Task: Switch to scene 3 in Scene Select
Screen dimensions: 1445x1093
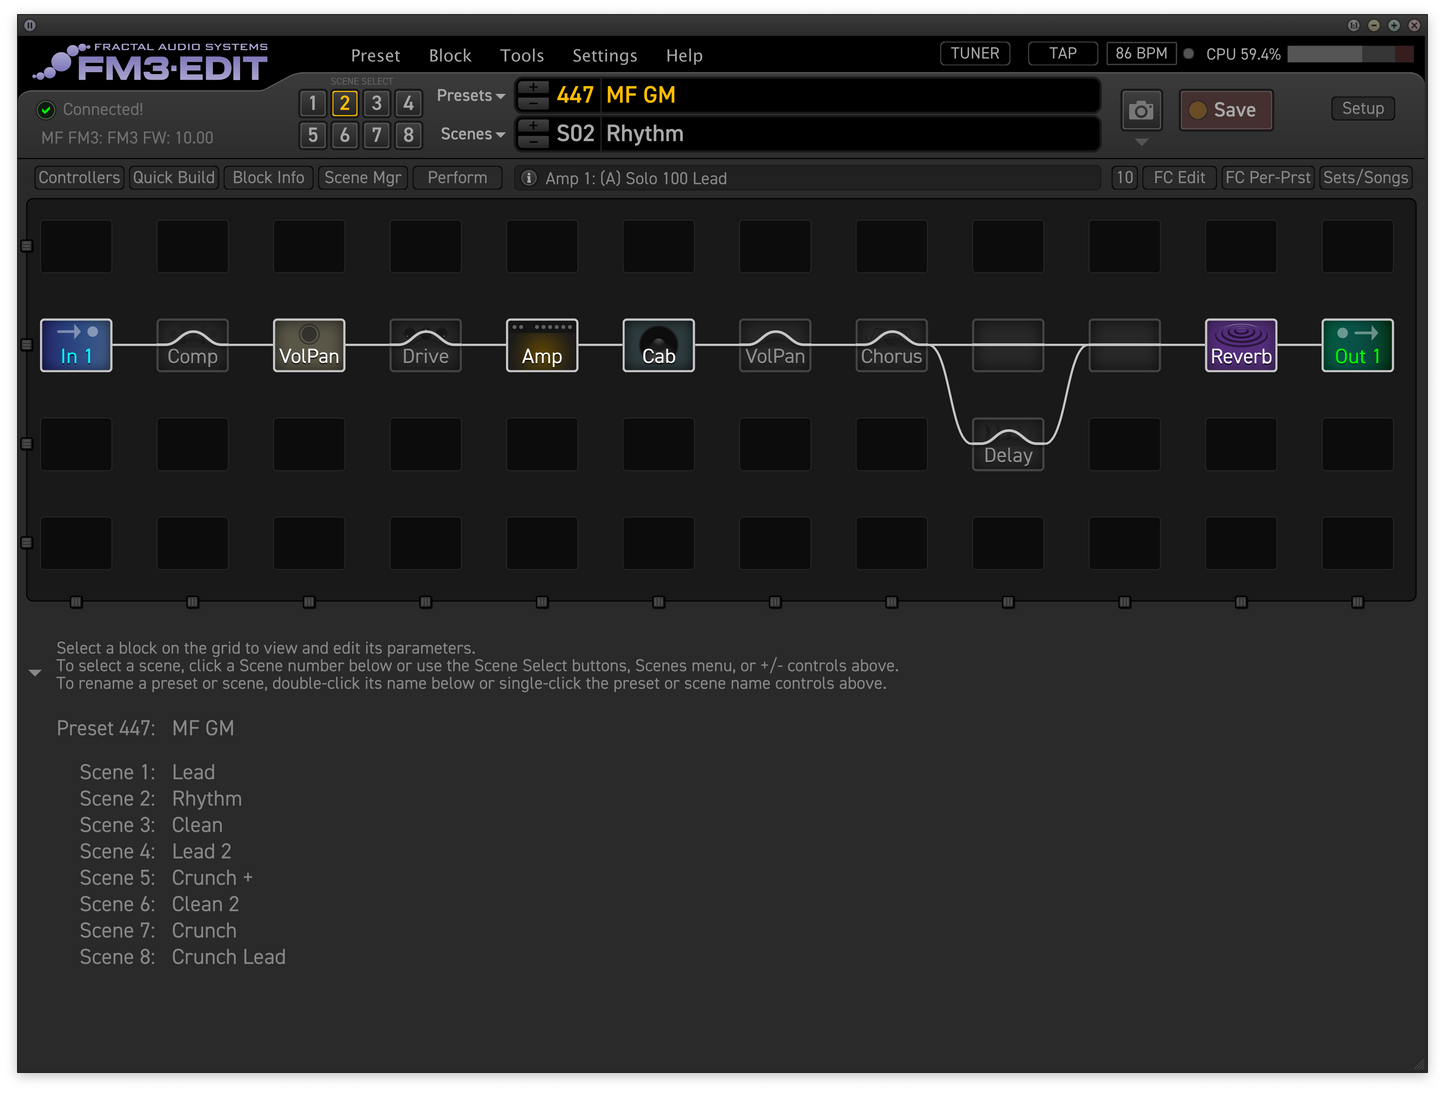Action: click(376, 103)
